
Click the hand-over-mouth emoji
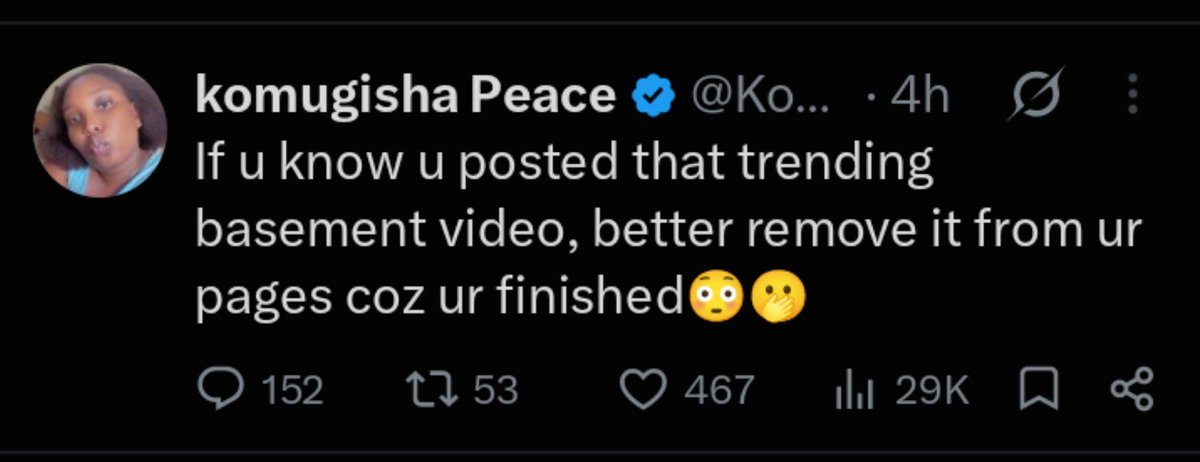(778, 296)
